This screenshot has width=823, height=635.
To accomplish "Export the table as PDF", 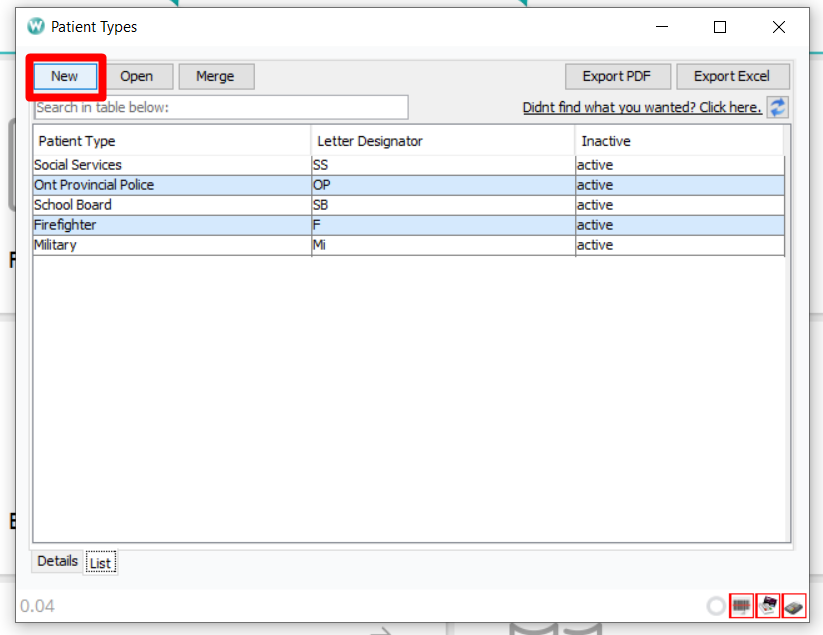I will (x=617, y=76).
